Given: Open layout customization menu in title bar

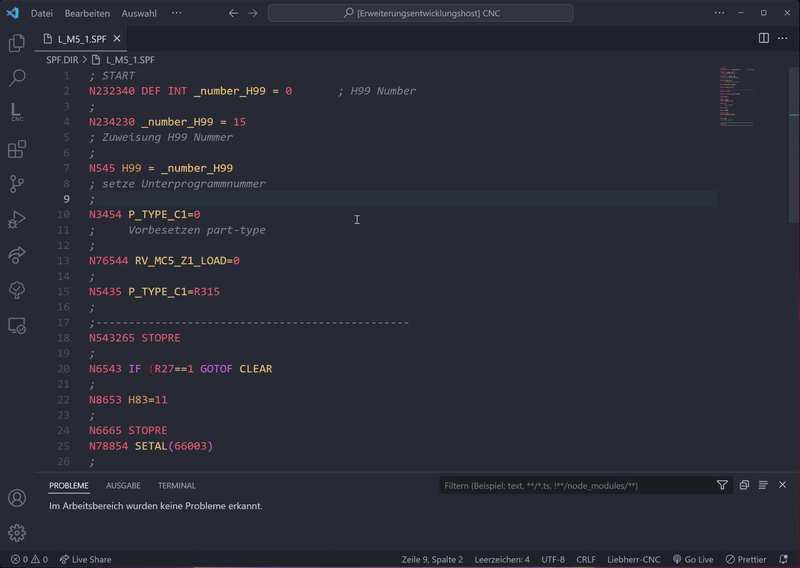Looking at the screenshot, I should coord(719,13).
